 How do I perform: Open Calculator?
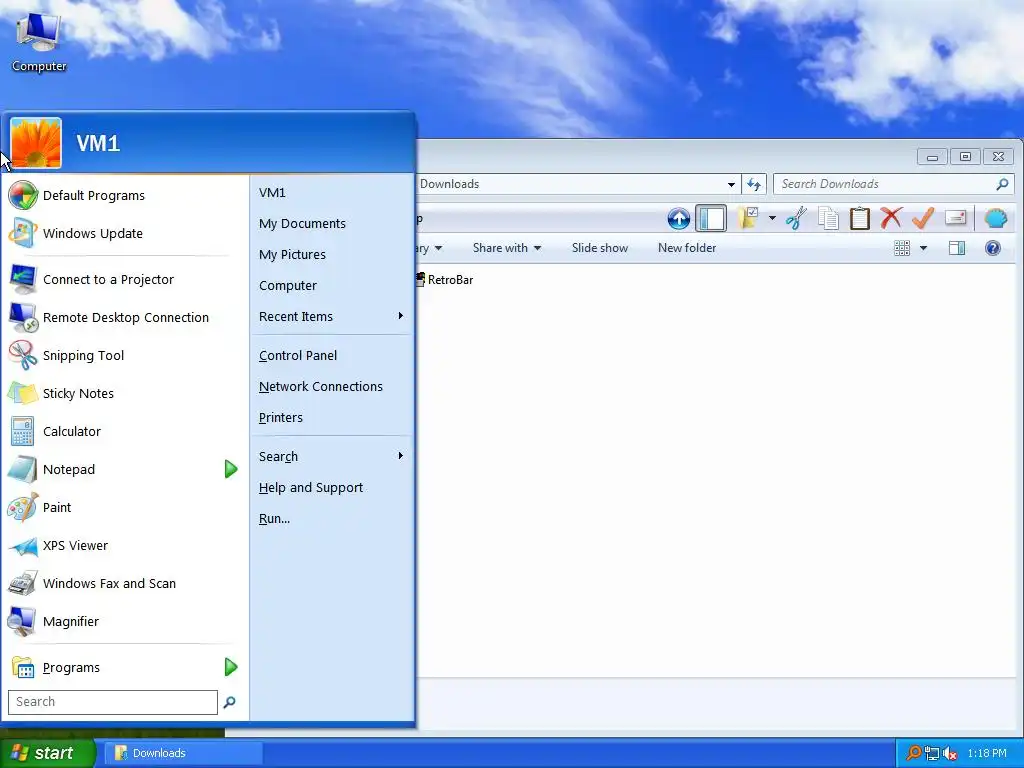122,431
